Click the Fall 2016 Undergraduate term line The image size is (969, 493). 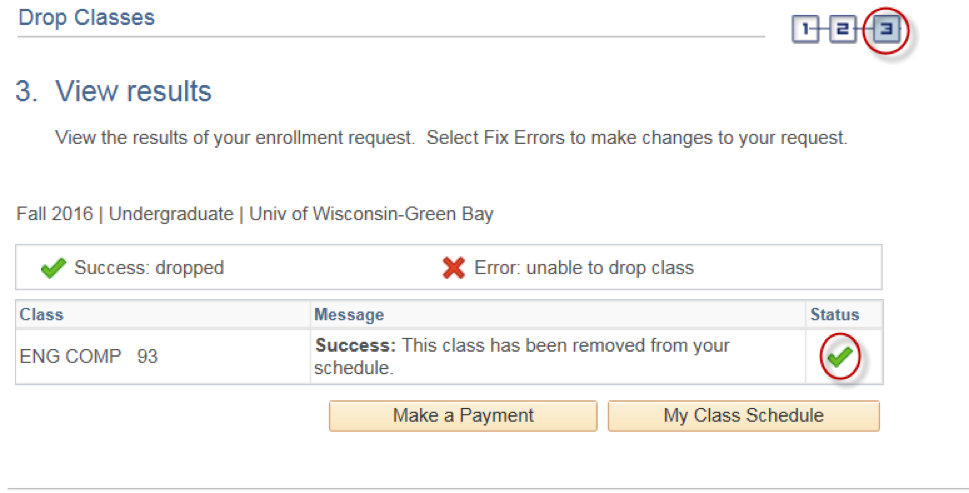(255, 214)
